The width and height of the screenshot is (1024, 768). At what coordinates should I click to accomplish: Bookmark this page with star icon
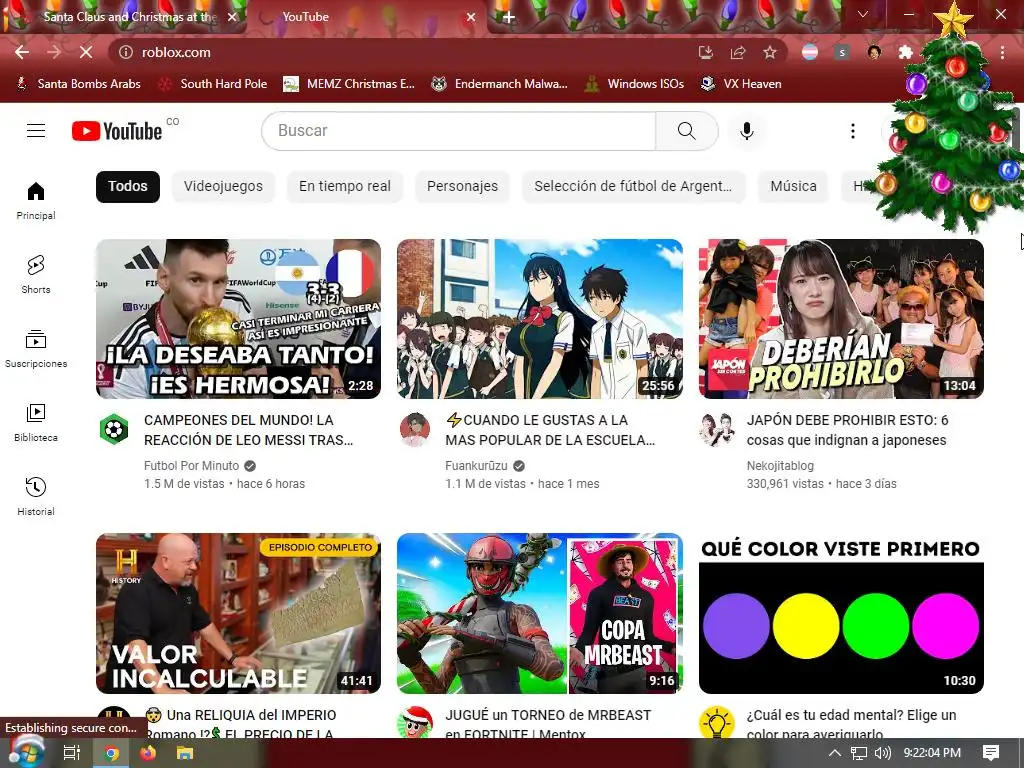pyautogui.click(x=770, y=52)
